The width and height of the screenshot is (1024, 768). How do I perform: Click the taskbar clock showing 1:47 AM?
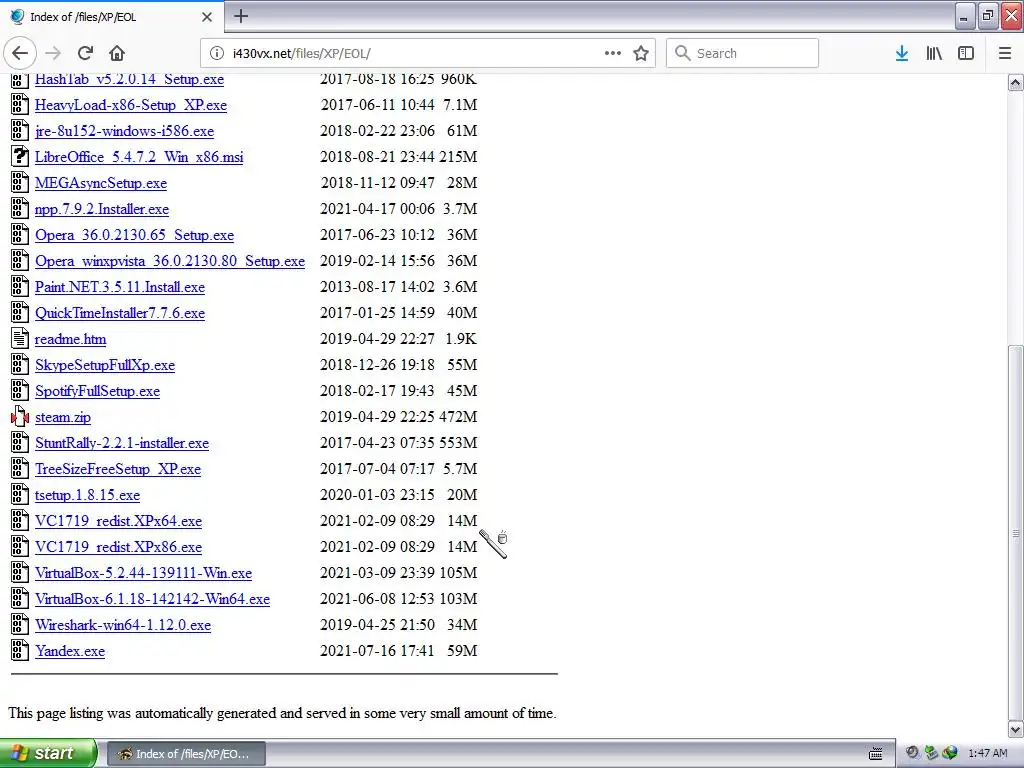(x=987, y=754)
